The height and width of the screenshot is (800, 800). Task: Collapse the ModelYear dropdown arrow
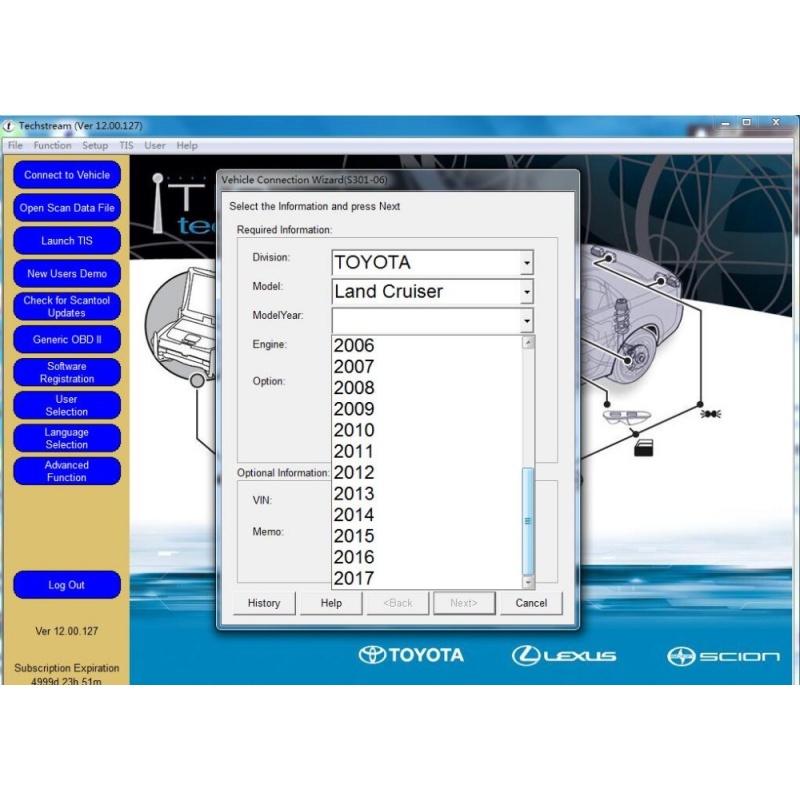pos(527,321)
